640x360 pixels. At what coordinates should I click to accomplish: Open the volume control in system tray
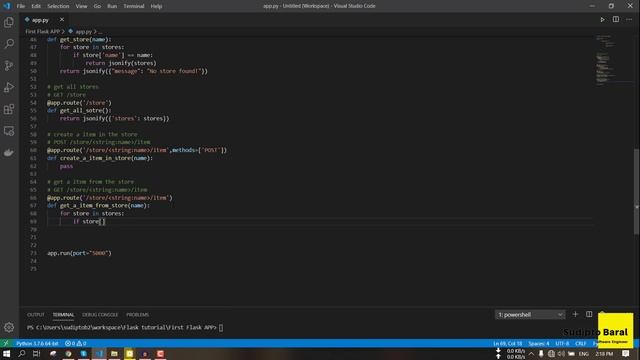pyautogui.click(x=561, y=353)
